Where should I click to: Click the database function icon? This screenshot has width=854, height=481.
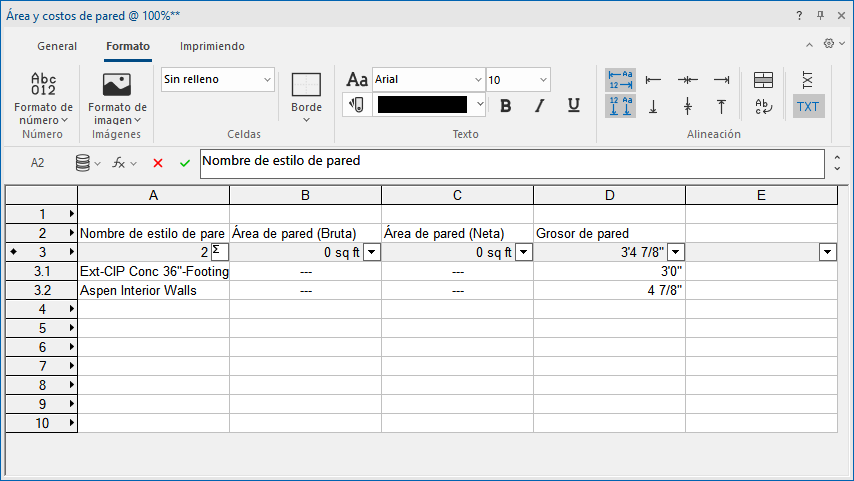[84, 162]
